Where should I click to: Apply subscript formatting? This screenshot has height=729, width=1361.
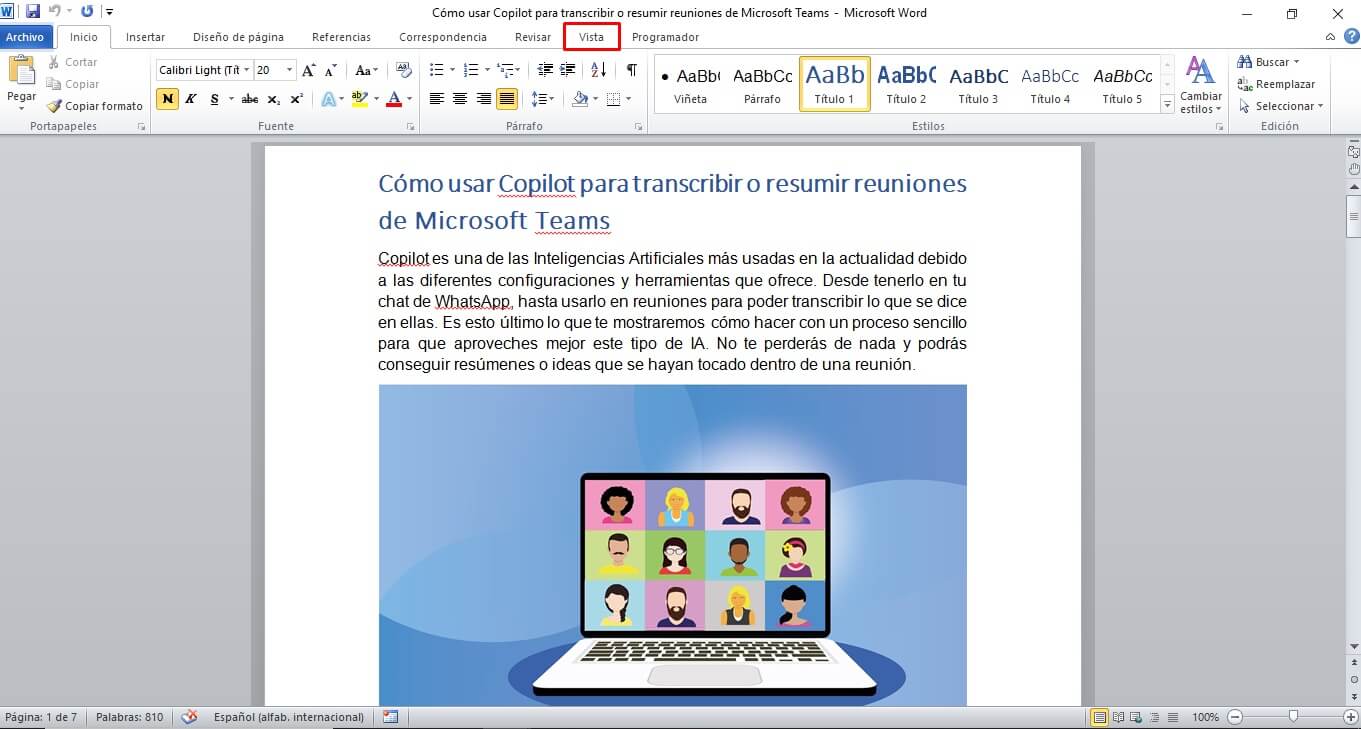274,99
